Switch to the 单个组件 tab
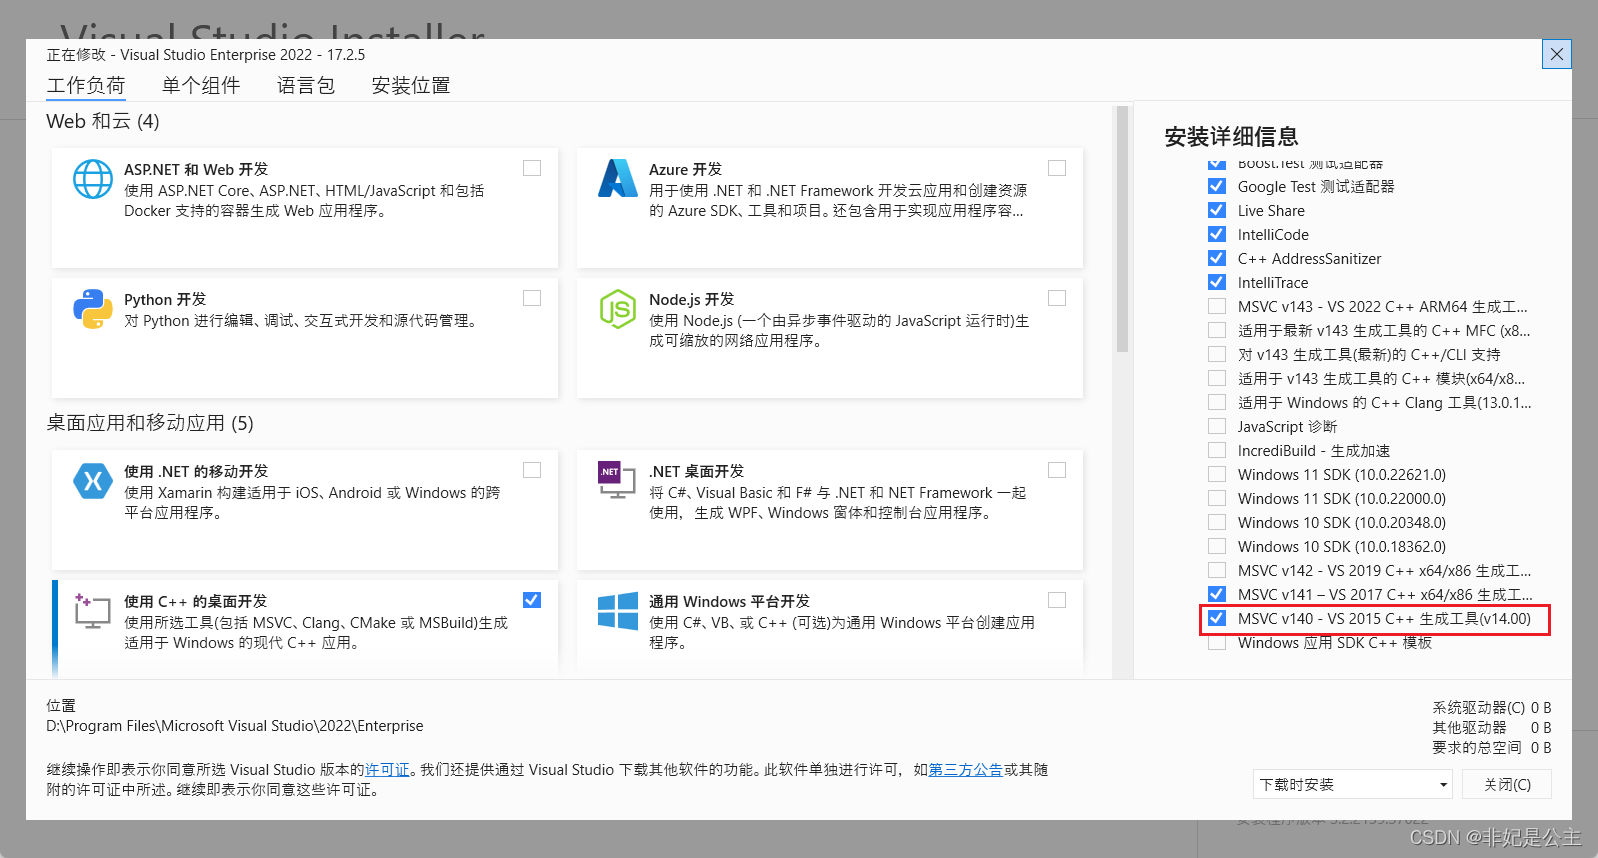 tap(201, 85)
